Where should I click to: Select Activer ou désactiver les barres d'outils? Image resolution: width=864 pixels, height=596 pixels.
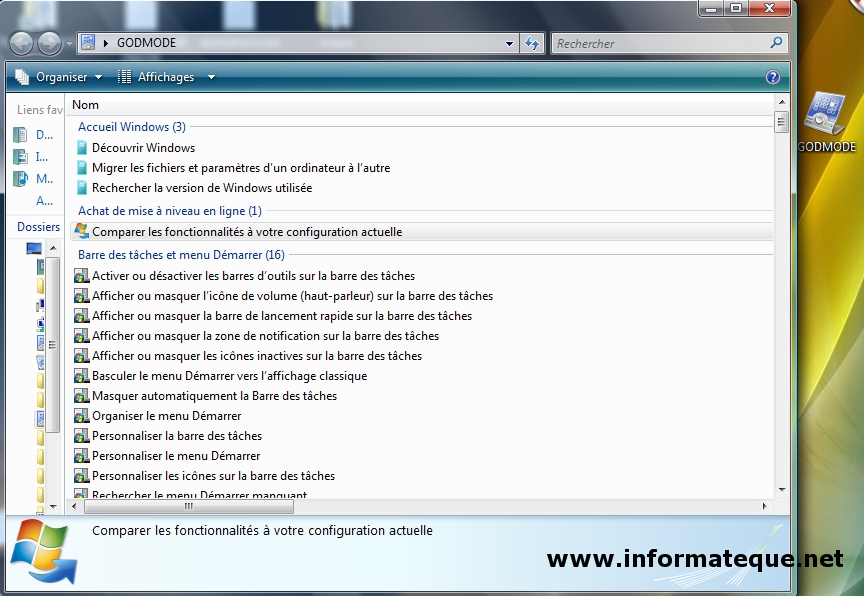click(253, 276)
